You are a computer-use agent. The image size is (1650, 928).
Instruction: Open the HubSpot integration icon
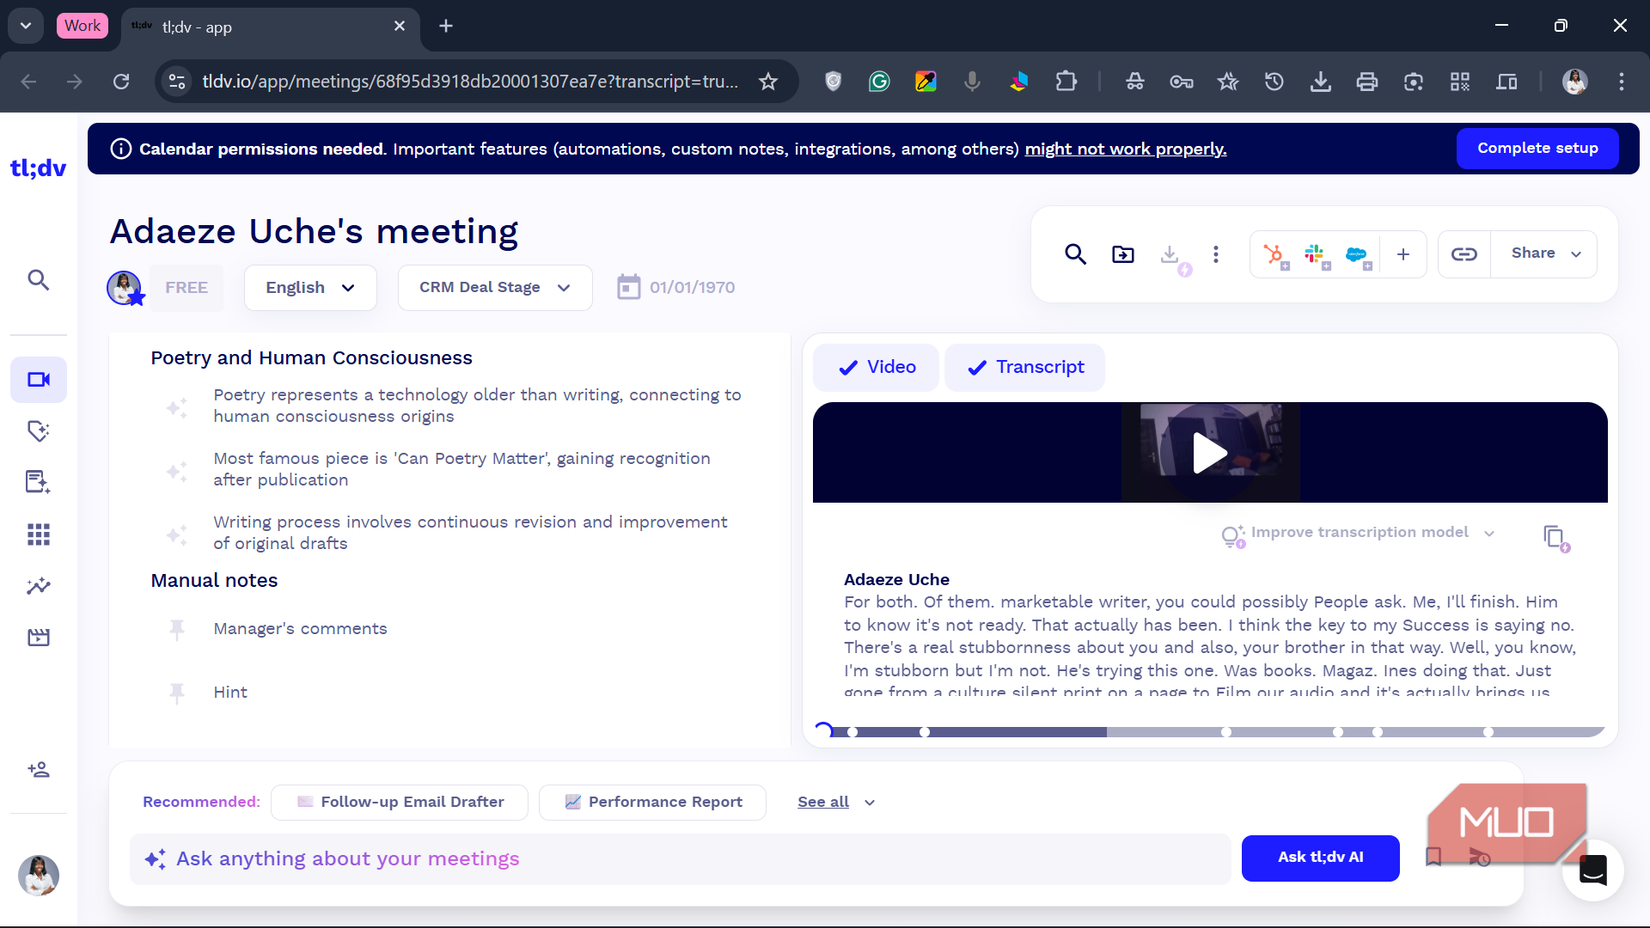click(1275, 254)
